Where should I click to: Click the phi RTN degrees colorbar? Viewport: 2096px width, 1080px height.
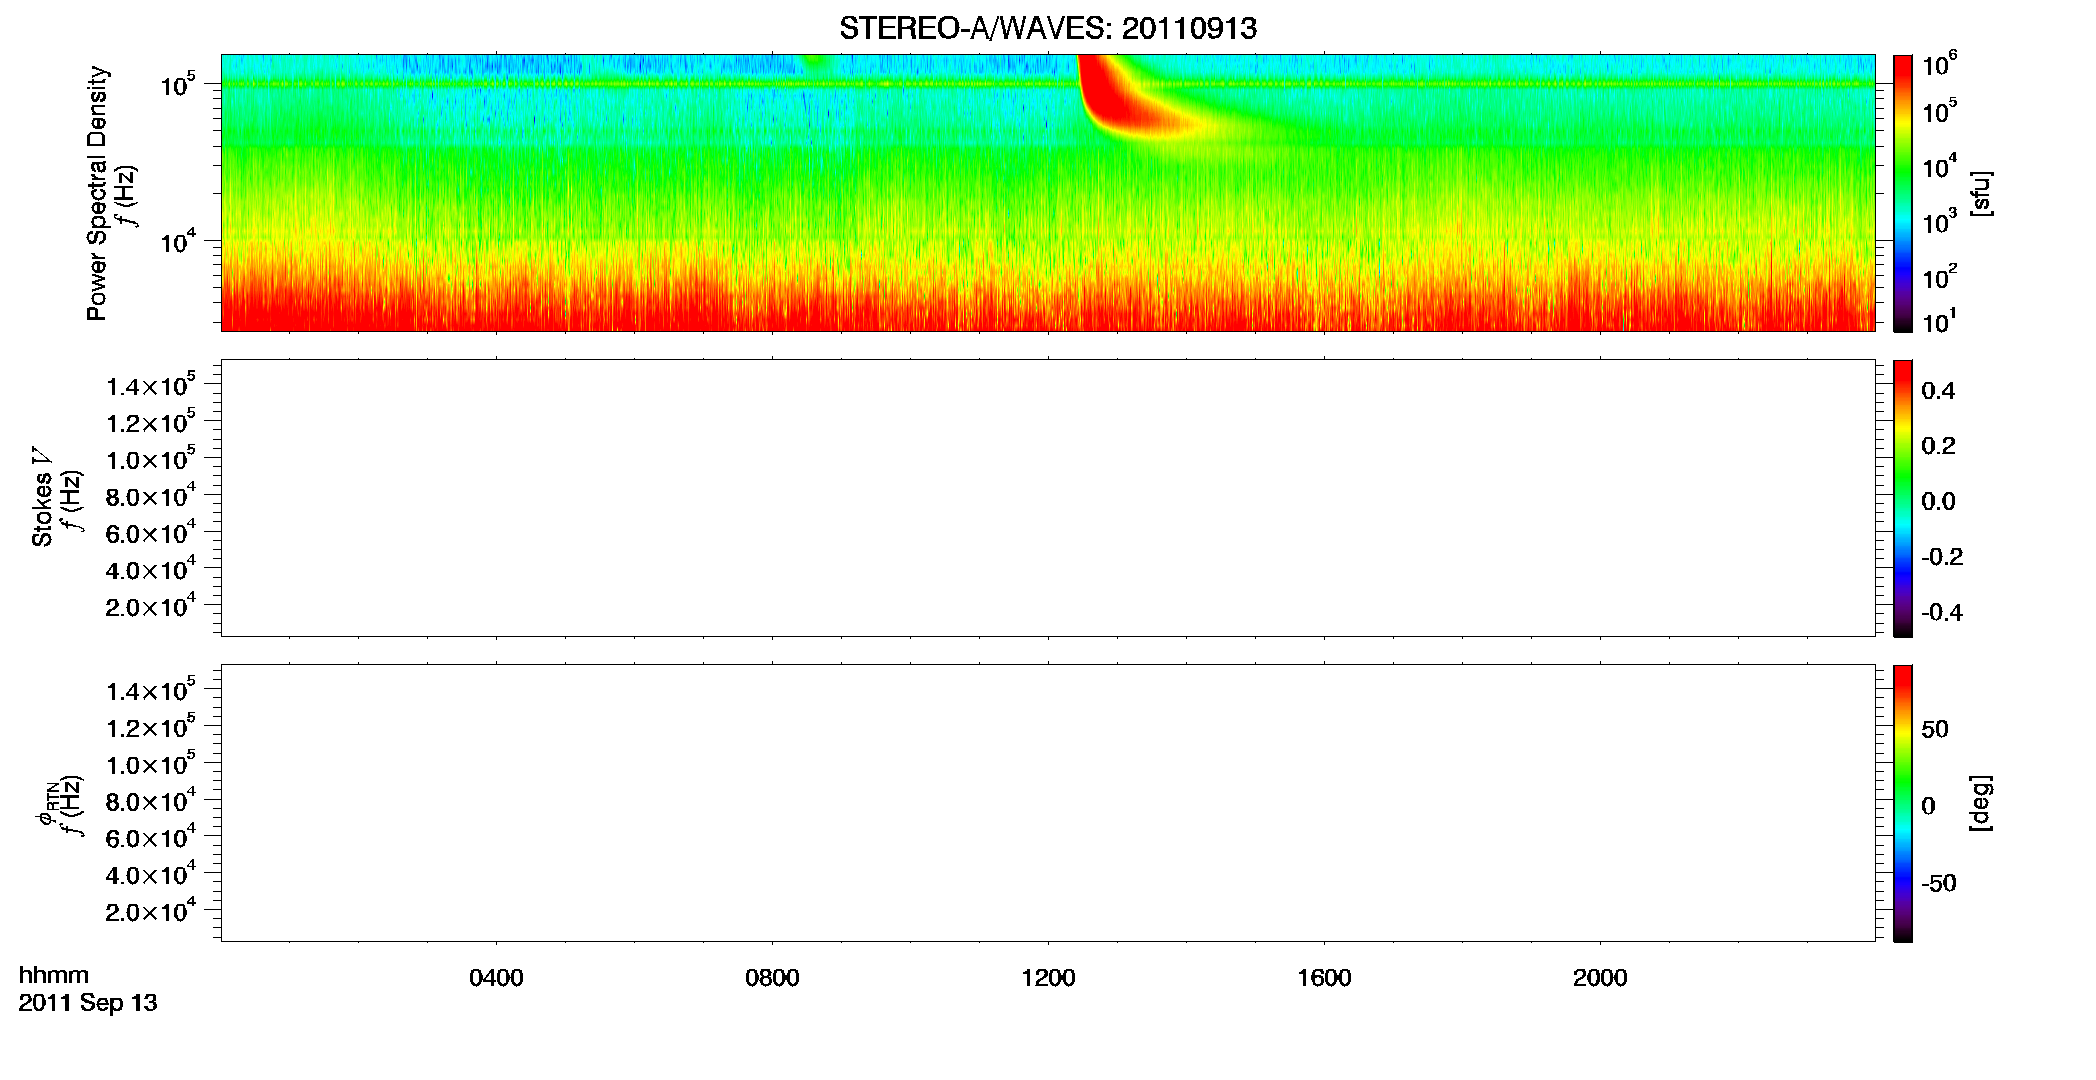pos(1903,803)
